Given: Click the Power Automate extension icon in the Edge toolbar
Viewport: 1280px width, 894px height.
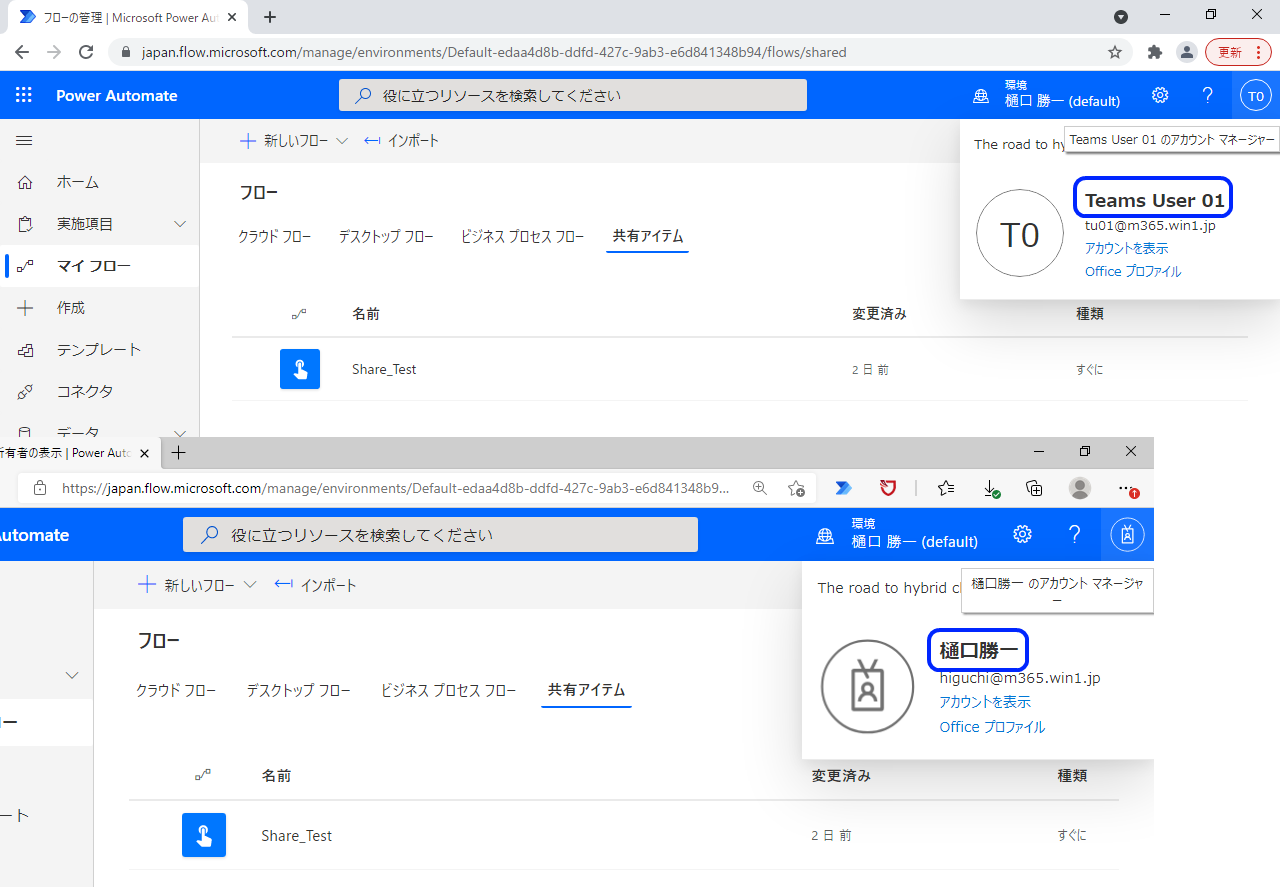Looking at the screenshot, I should (843, 488).
